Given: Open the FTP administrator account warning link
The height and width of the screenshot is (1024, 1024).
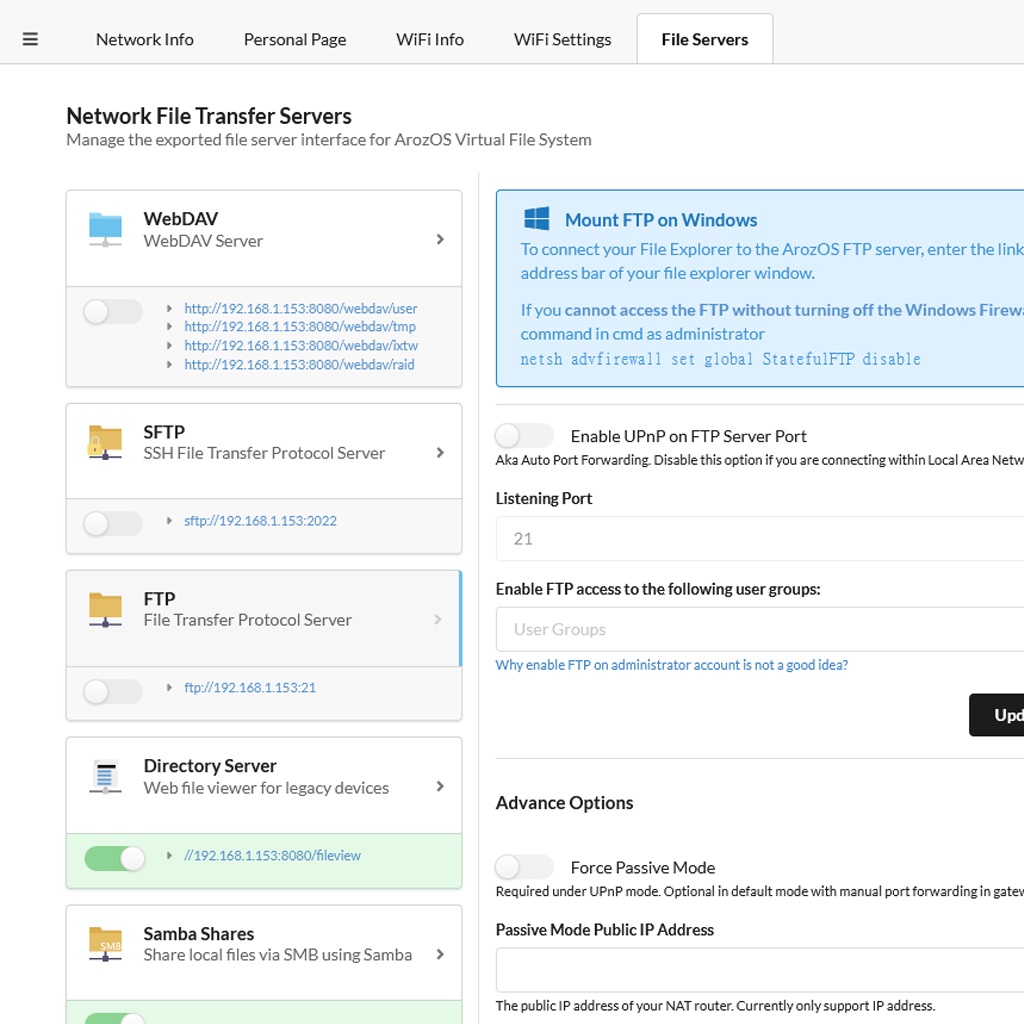Looking at the screenshot, I should pos(671,665).
